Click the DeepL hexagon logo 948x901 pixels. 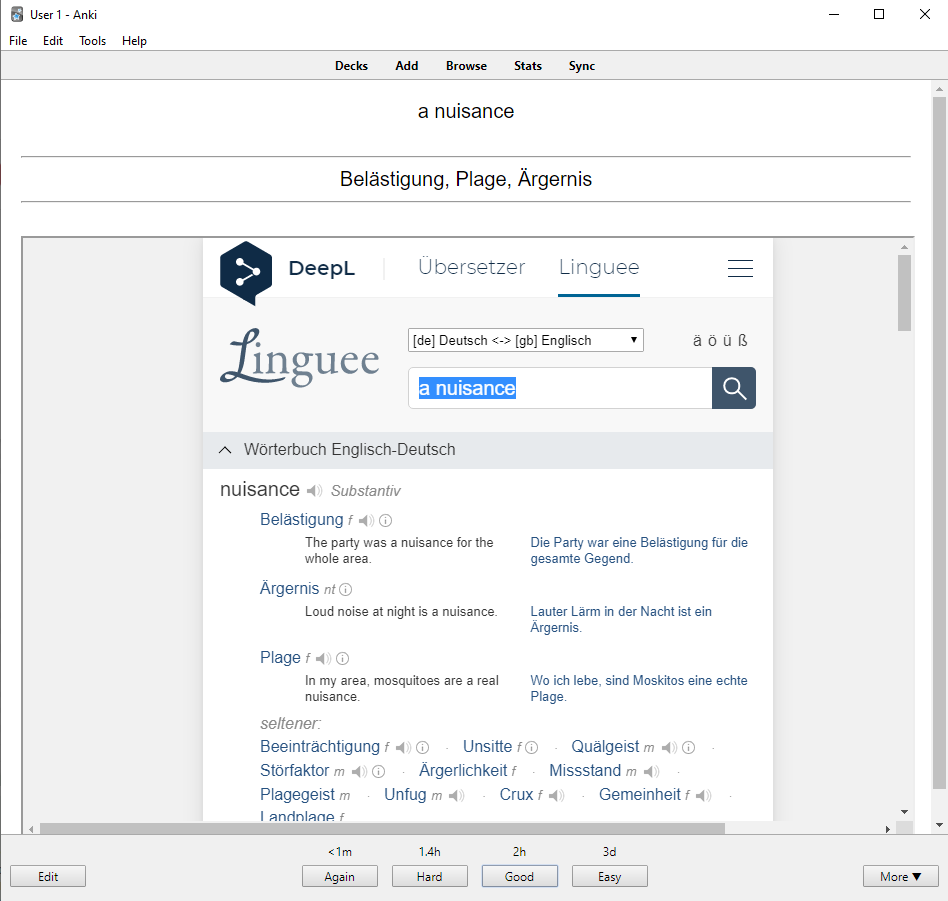click(x=245, y=273)
